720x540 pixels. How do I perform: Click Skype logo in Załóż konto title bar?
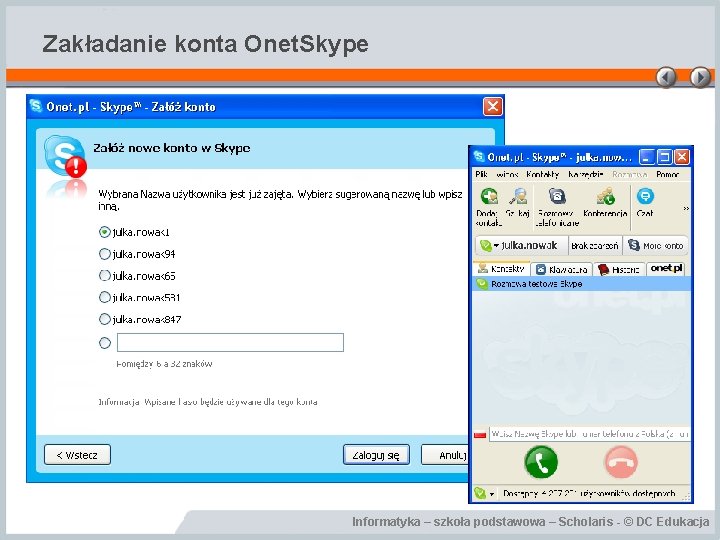click(36, 106)
